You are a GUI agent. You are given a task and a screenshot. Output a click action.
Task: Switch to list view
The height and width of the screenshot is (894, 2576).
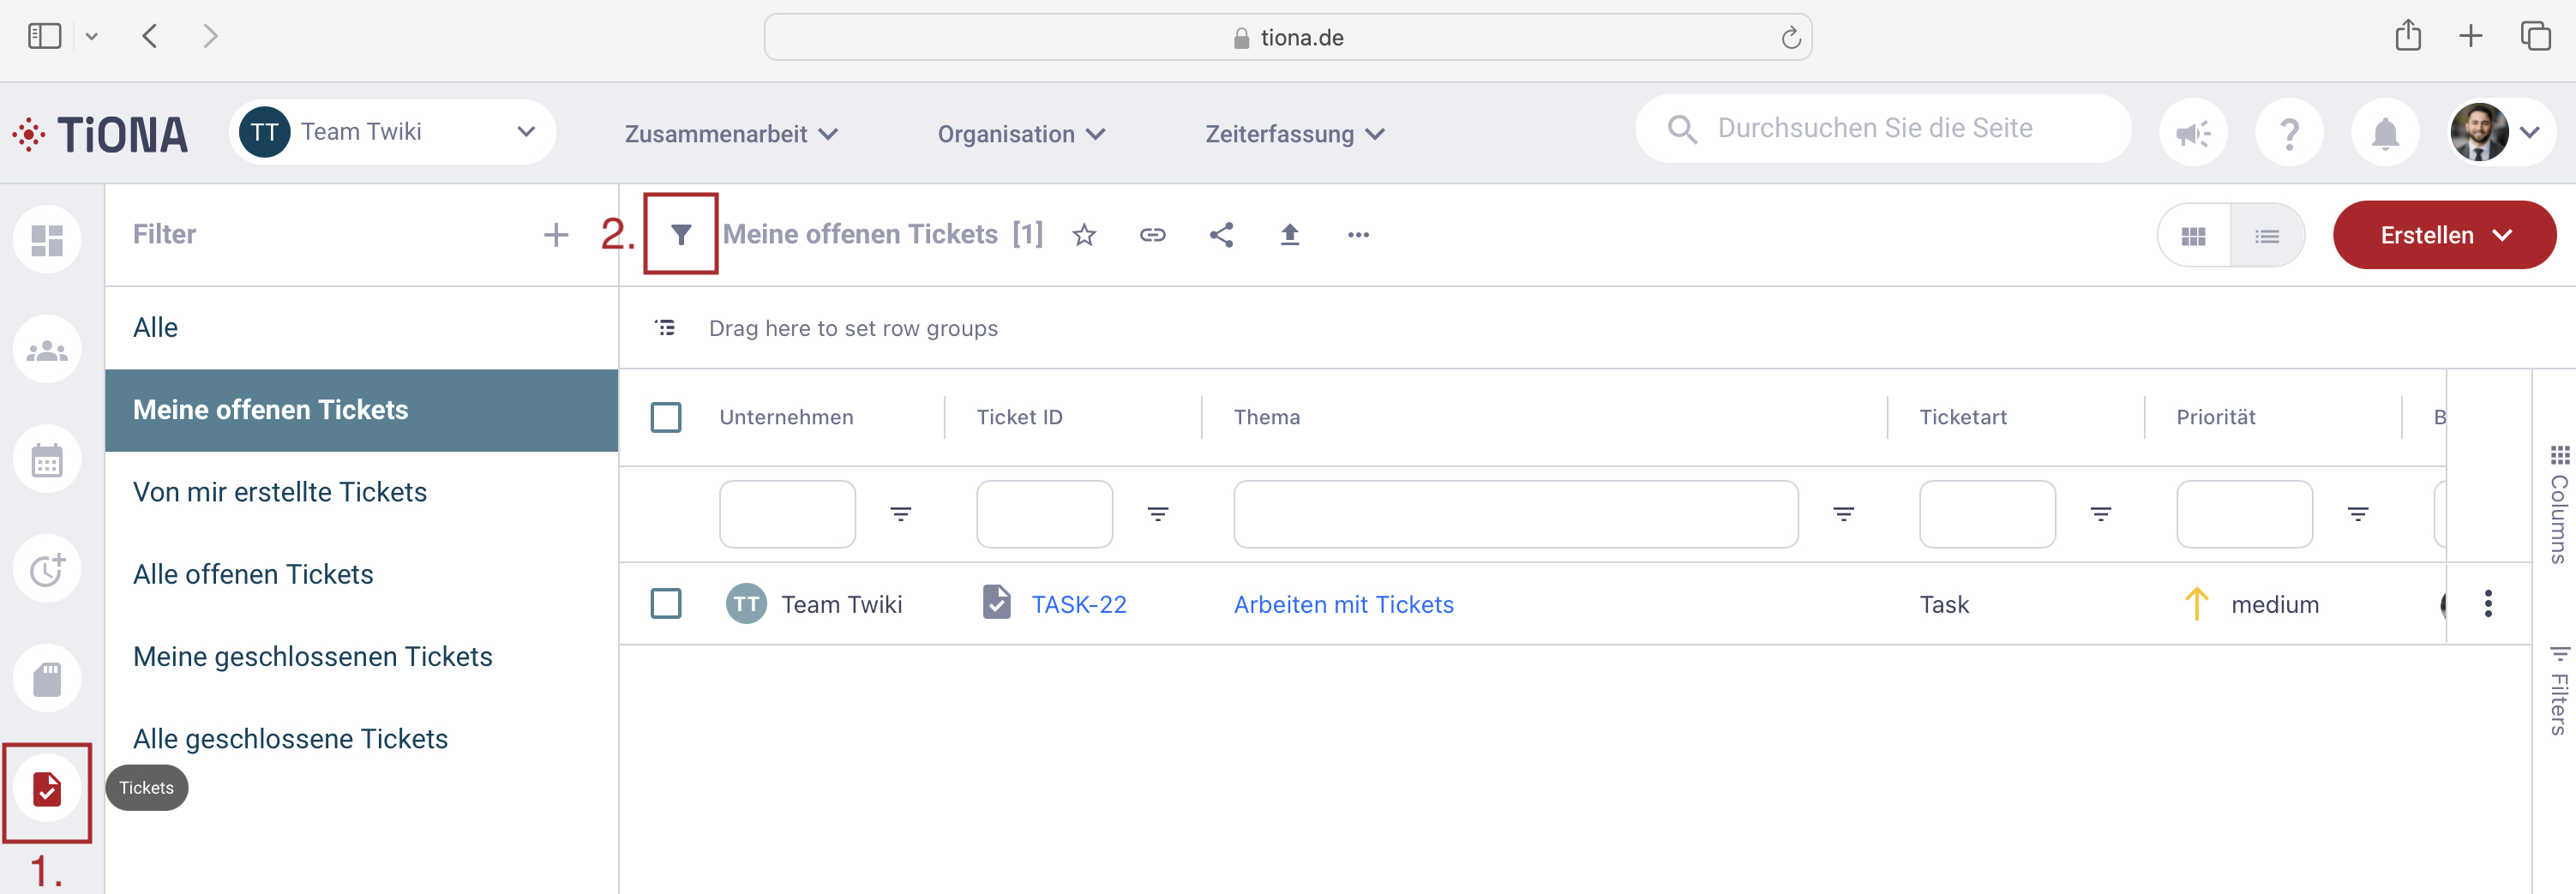tap(2267, 236)
